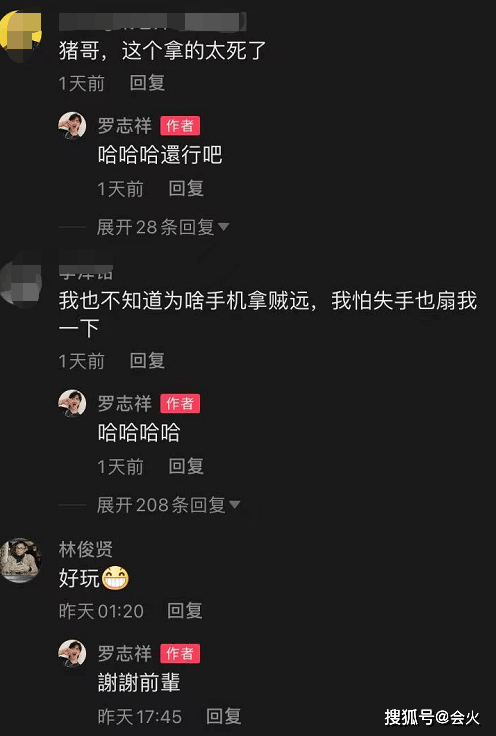Tap the grinning emoji after 好玩
This screenshot has width=496, height=736.
[x=115, y=578]
